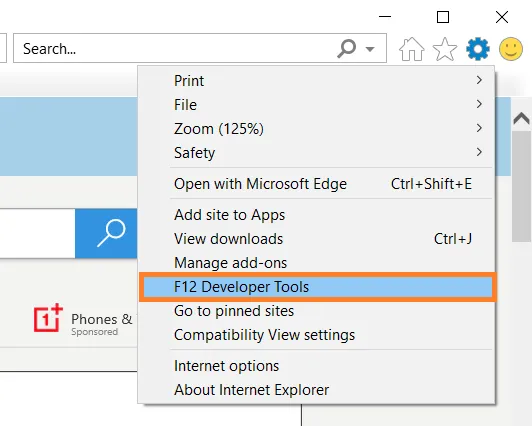Screen dimensions: 532x426
Task: Open the Home page icon
Action: click(411, 49)
